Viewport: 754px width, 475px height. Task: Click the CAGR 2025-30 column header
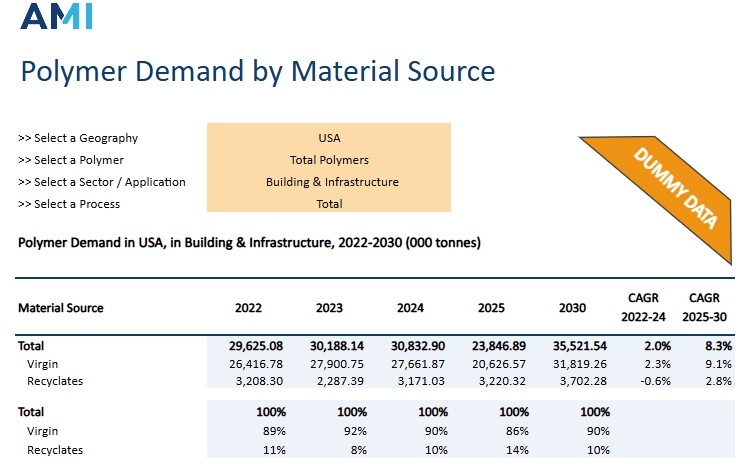[705, 307]
